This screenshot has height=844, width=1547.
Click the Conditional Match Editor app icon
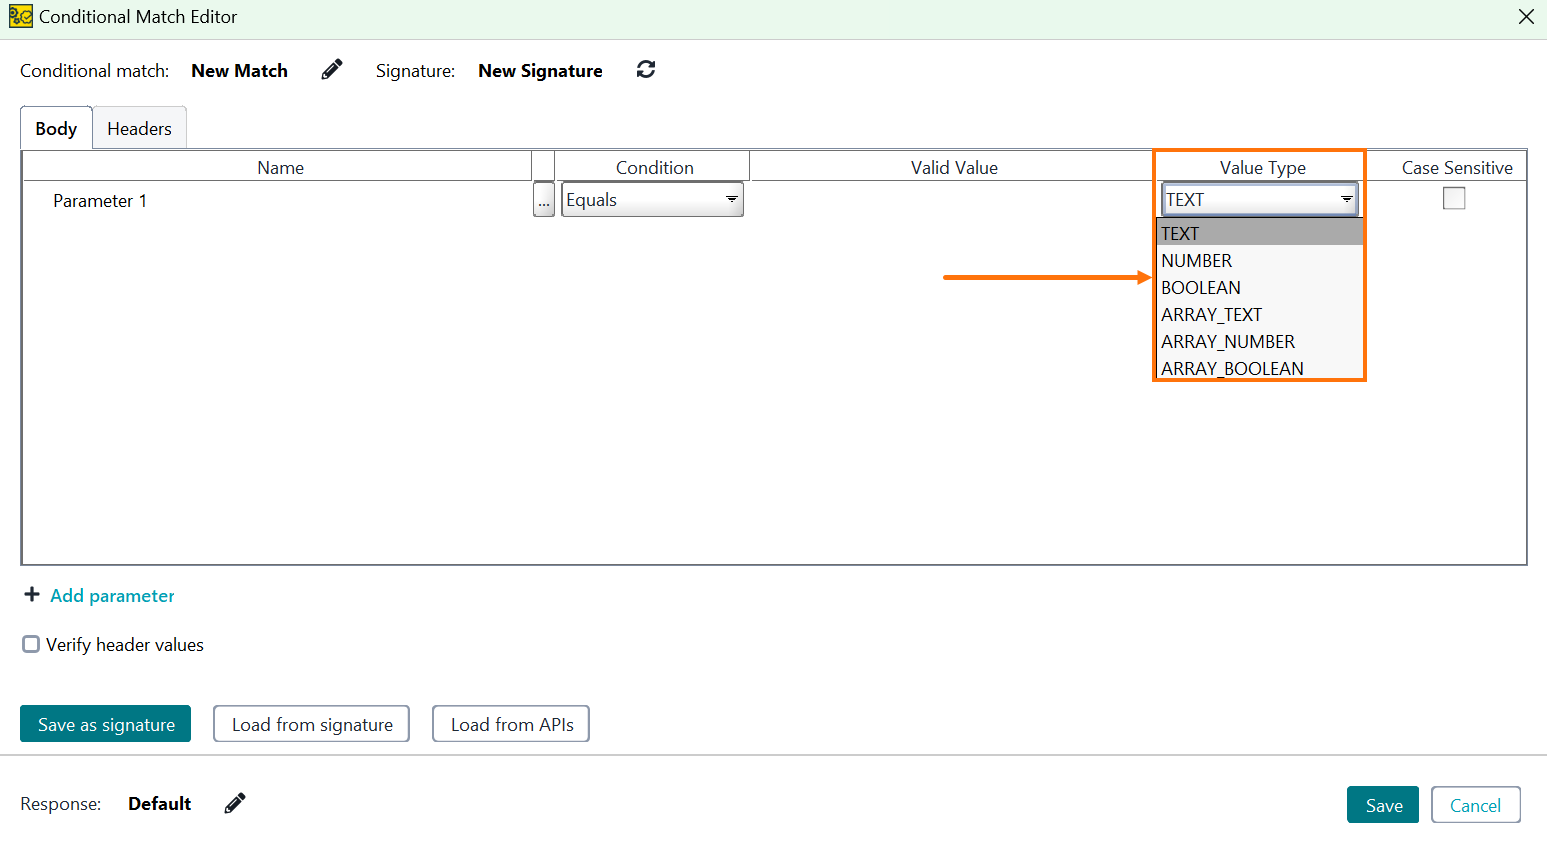[20, 16]
